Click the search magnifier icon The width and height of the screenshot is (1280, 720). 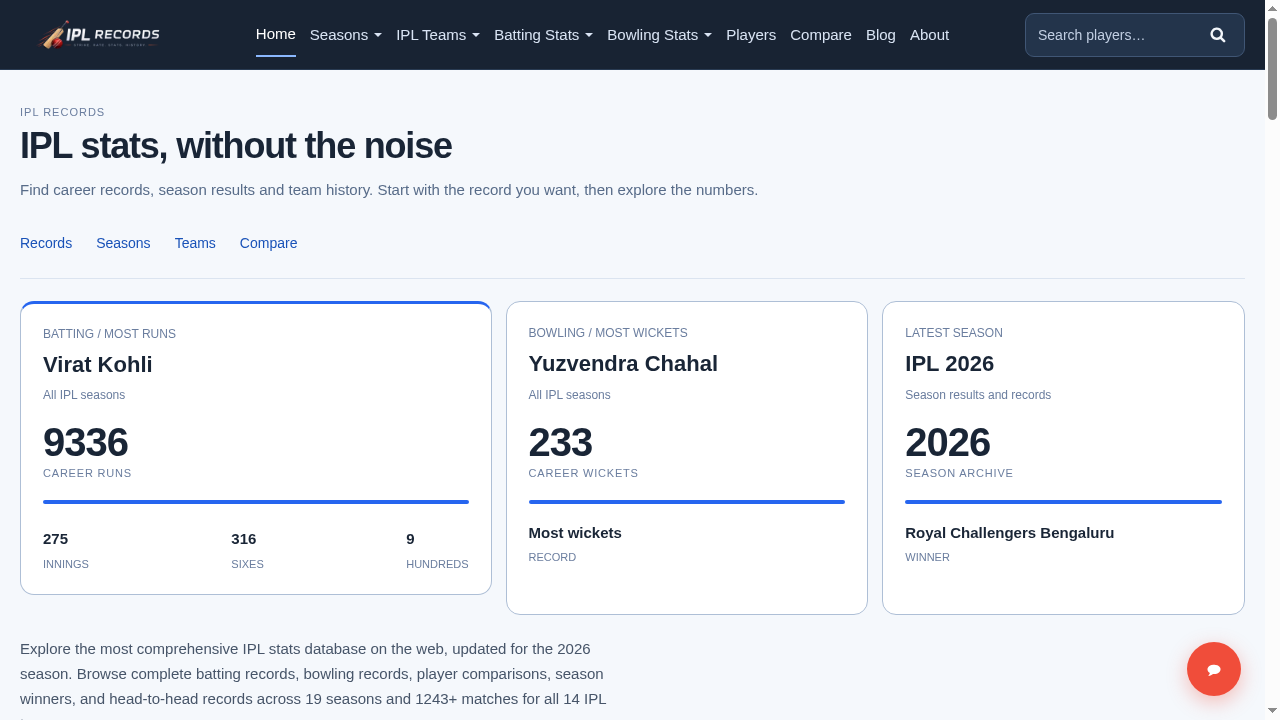[x=1218, y=35]
